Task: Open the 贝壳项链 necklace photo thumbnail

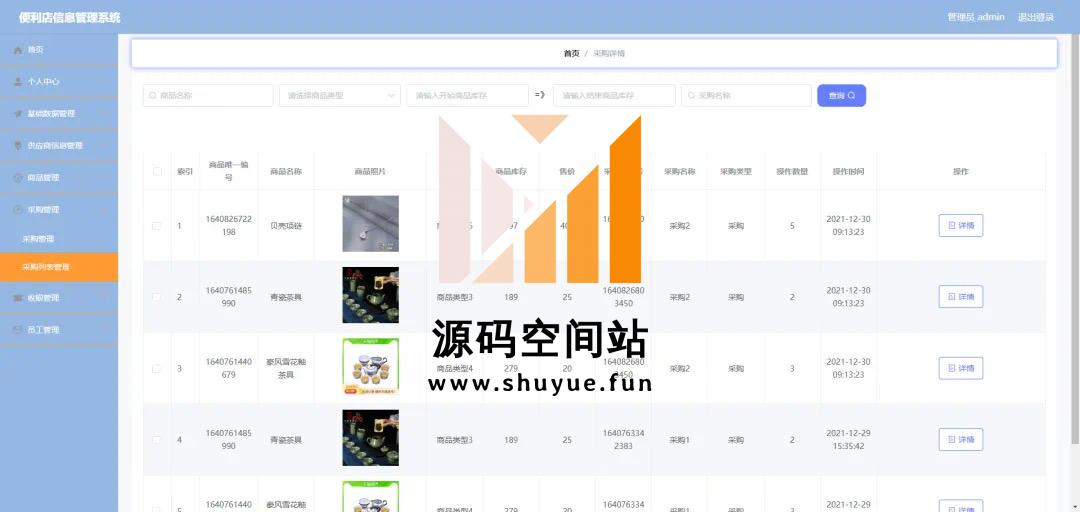Action: tap(371, 223)
